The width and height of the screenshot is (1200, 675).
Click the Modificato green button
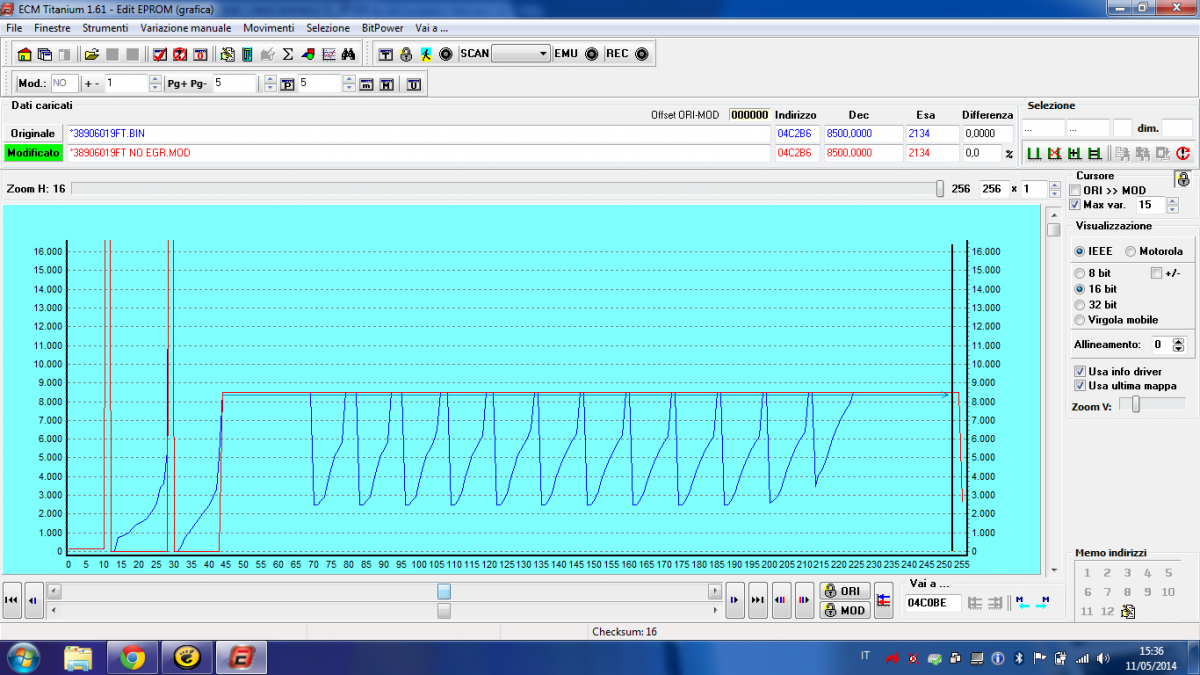point(33,153)
